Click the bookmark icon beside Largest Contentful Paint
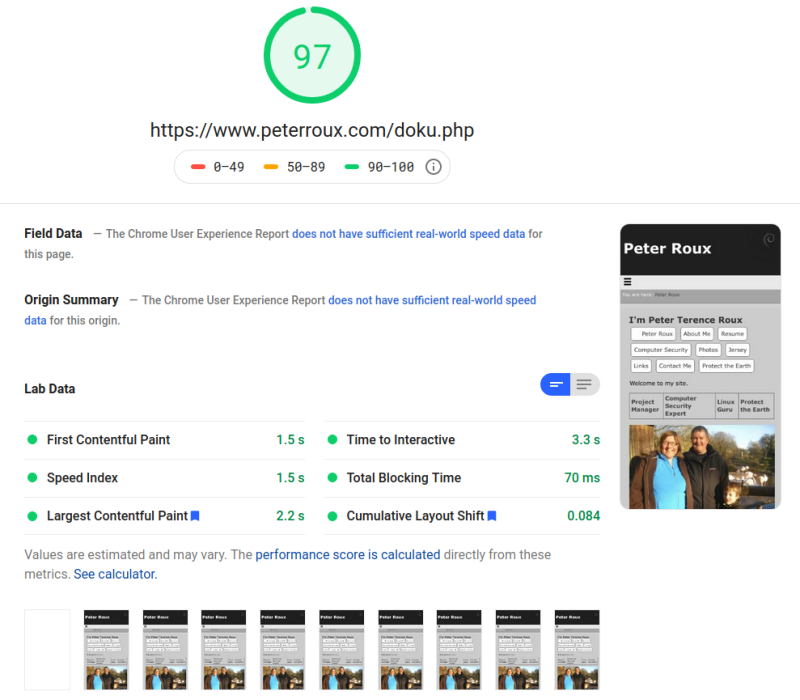 click(x=195, y=516)
